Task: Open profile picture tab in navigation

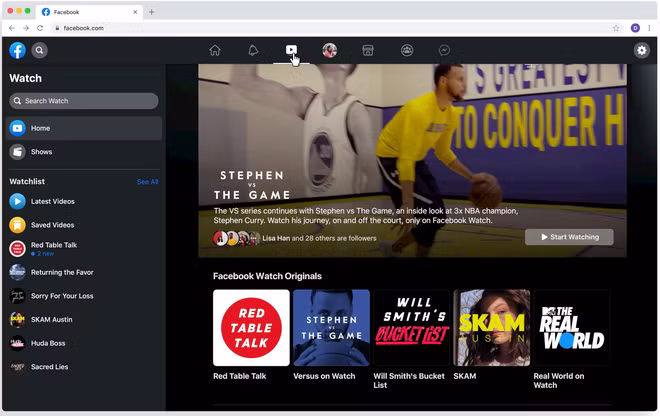Action: click(x=329, y=51)
